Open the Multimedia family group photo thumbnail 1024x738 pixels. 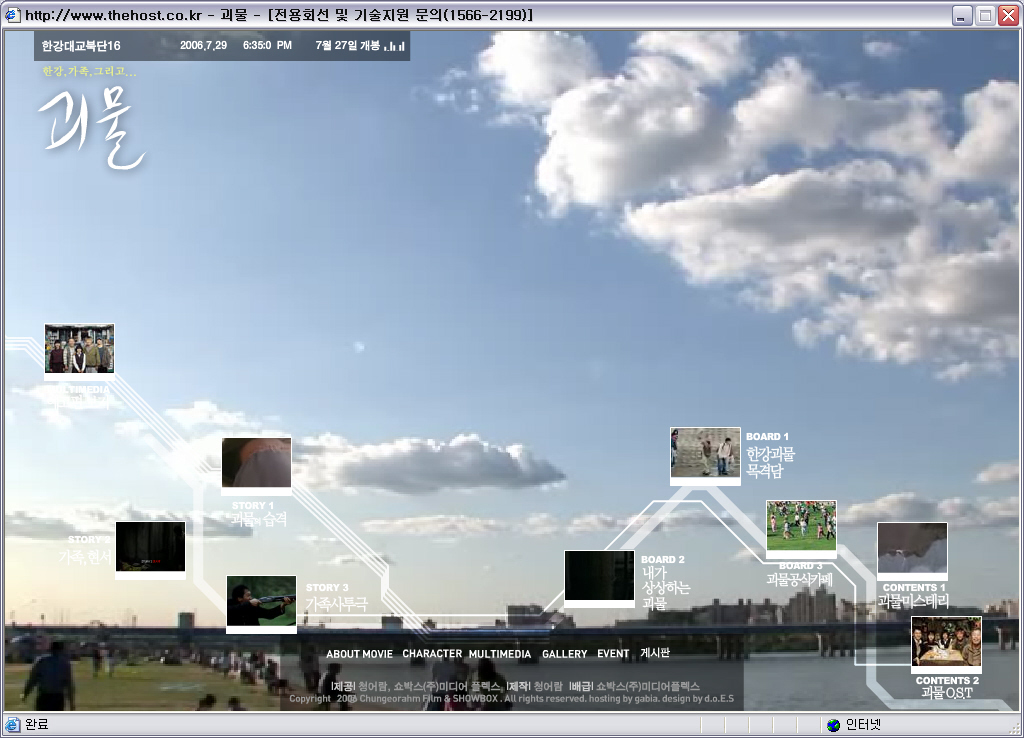tap(79, 349)
